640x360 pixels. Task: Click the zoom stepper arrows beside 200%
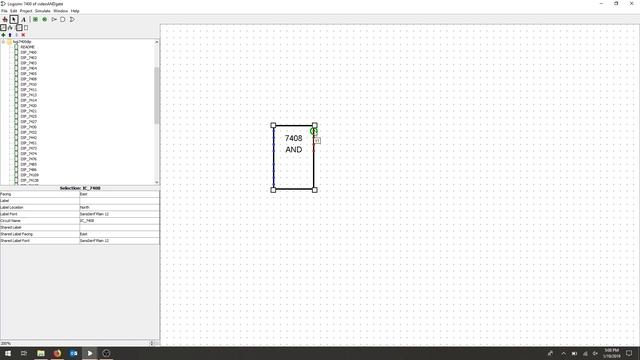152,343
